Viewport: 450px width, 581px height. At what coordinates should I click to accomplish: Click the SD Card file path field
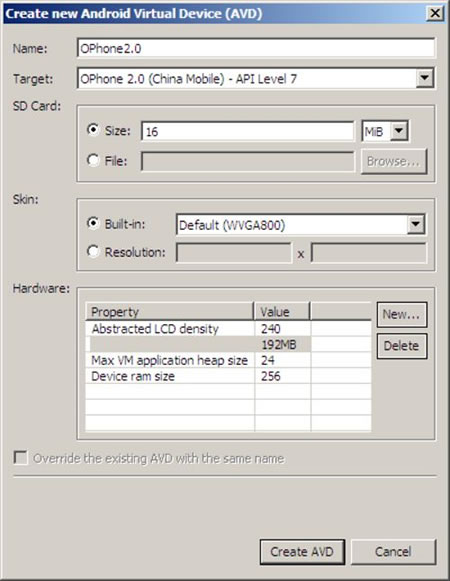coord(247,162)
